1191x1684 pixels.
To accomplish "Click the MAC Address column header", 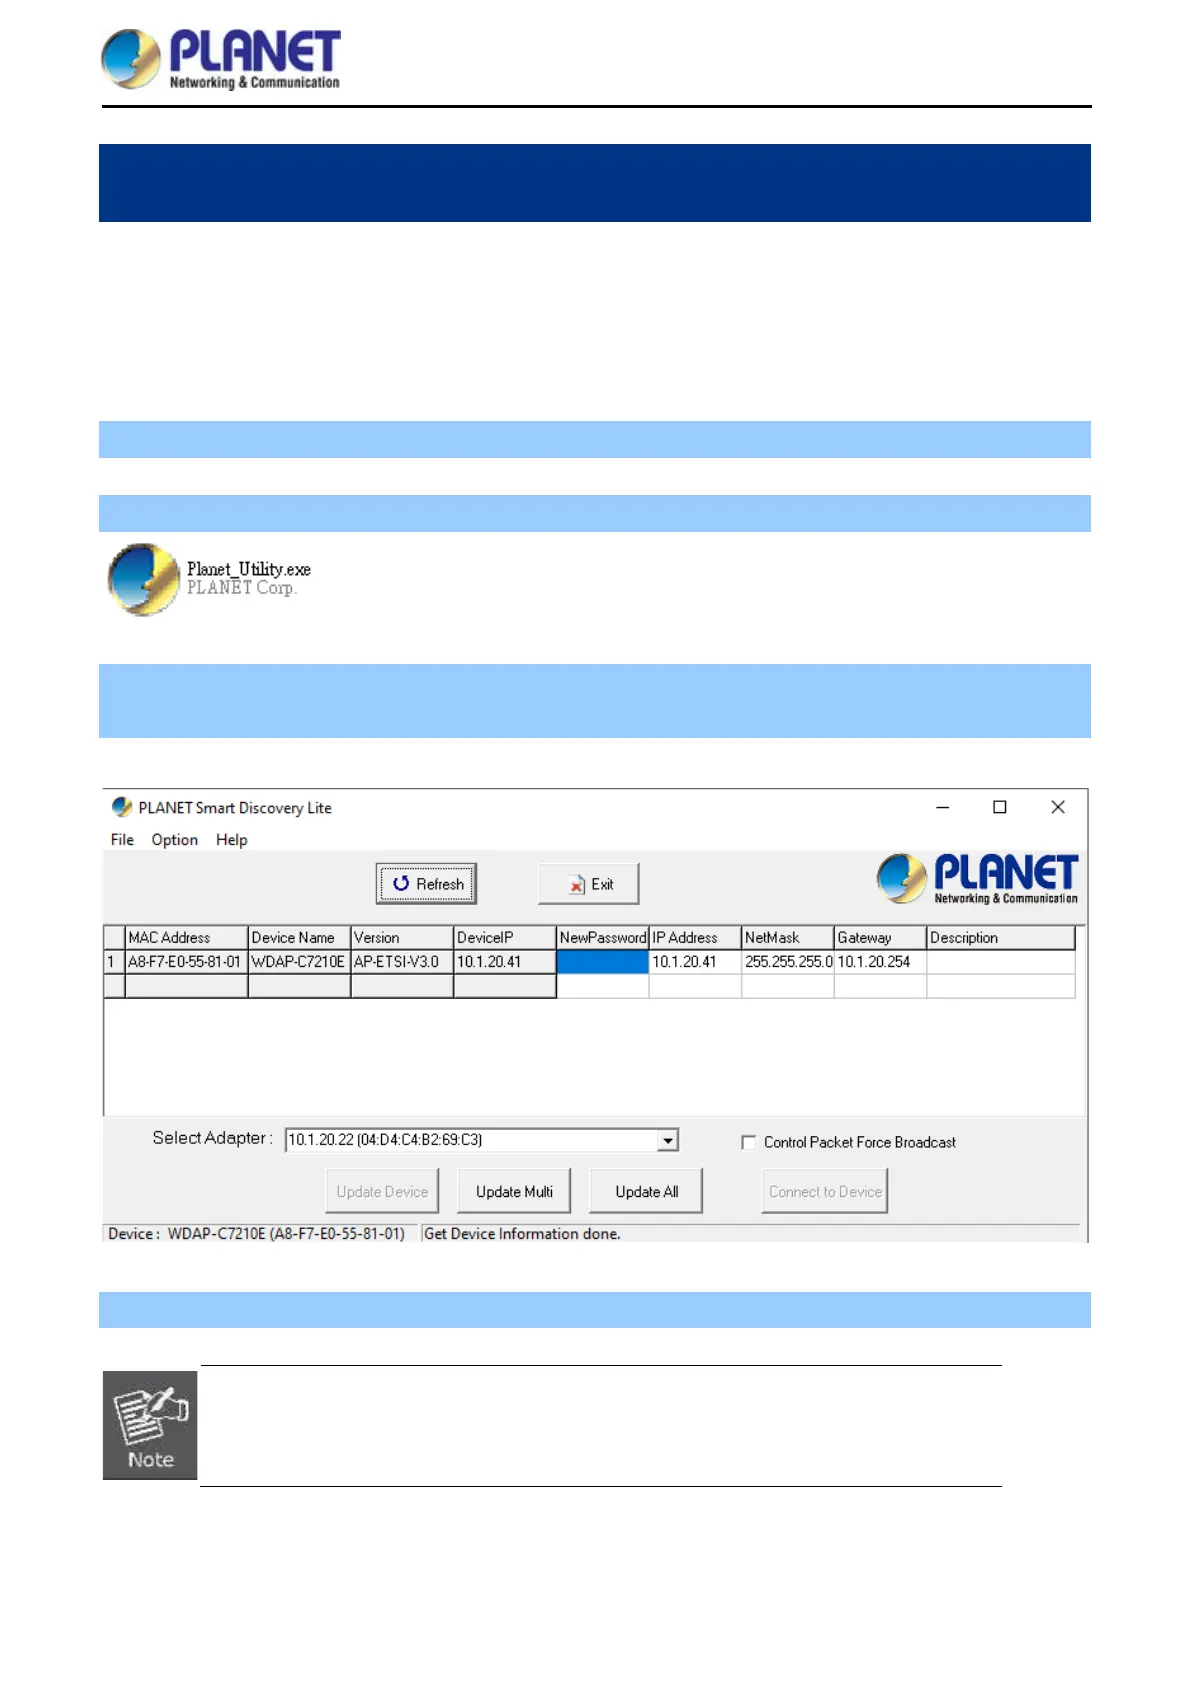I will [x=185, y=938].
